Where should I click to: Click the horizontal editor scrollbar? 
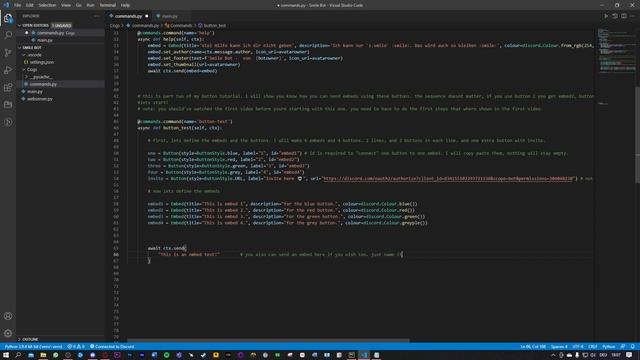pyautogui.click(x=268, y=340)
